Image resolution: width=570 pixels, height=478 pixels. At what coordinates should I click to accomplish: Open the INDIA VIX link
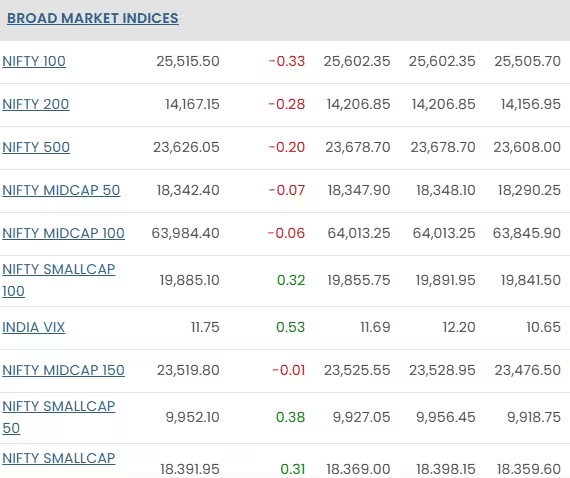[x=33, y=327]
